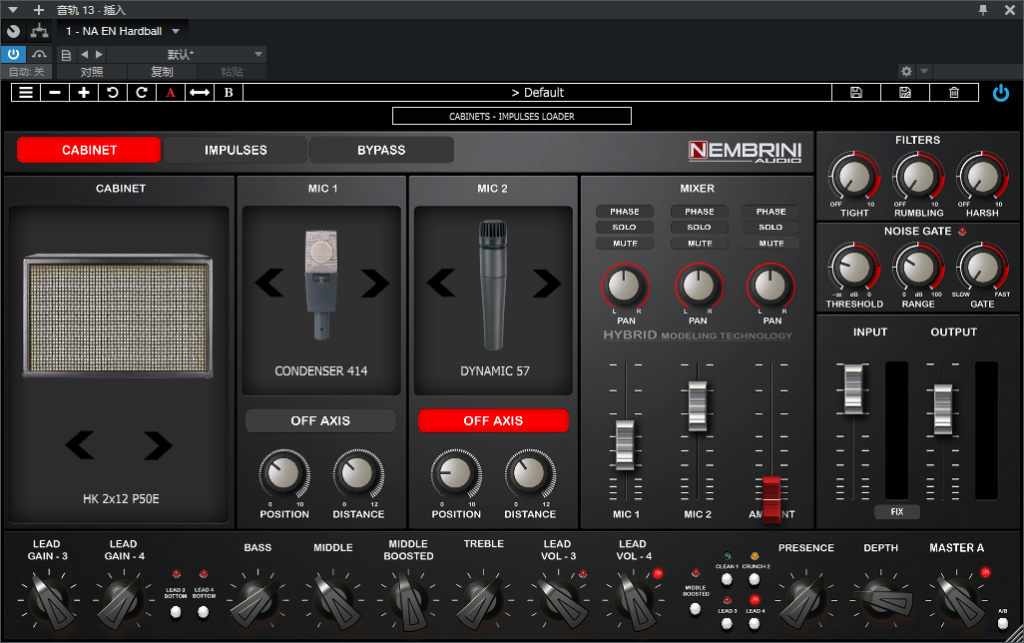Switch MIC 2 to previous microphone
This screenshot has height=643, width=1024.
click(x=441, y=283)
